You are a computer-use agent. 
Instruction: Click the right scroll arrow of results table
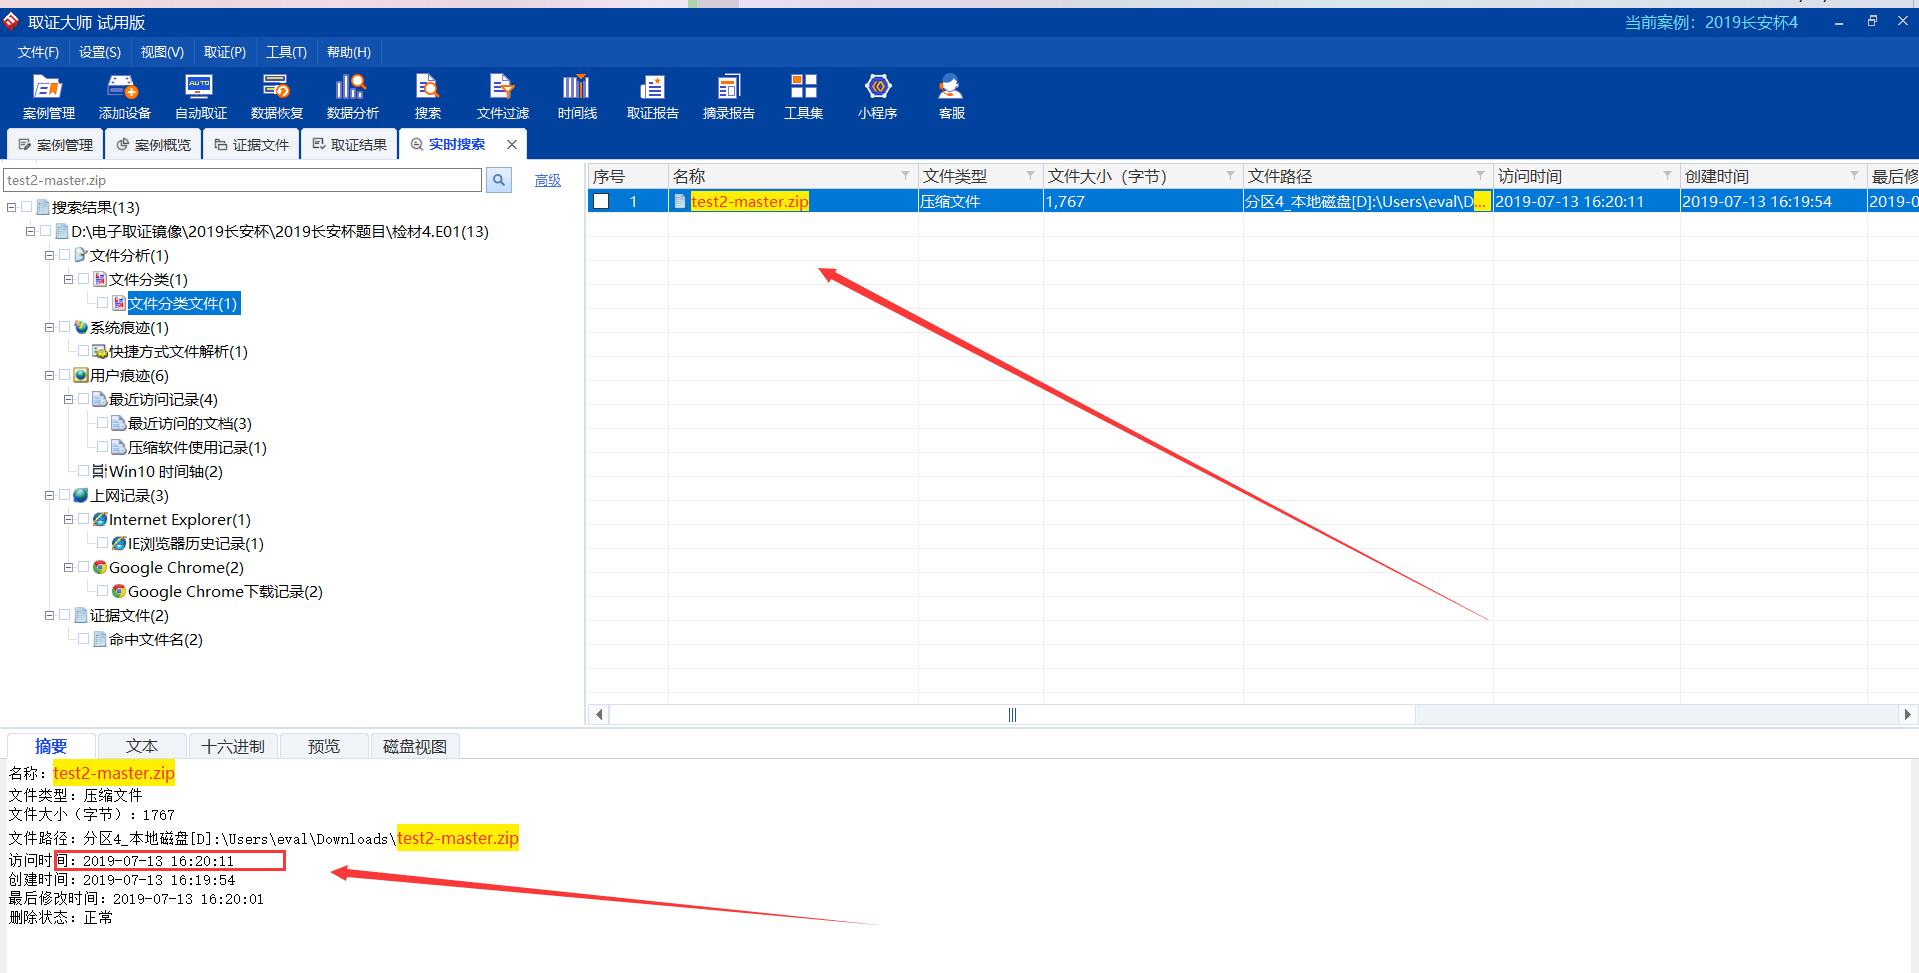(1907, 715)
